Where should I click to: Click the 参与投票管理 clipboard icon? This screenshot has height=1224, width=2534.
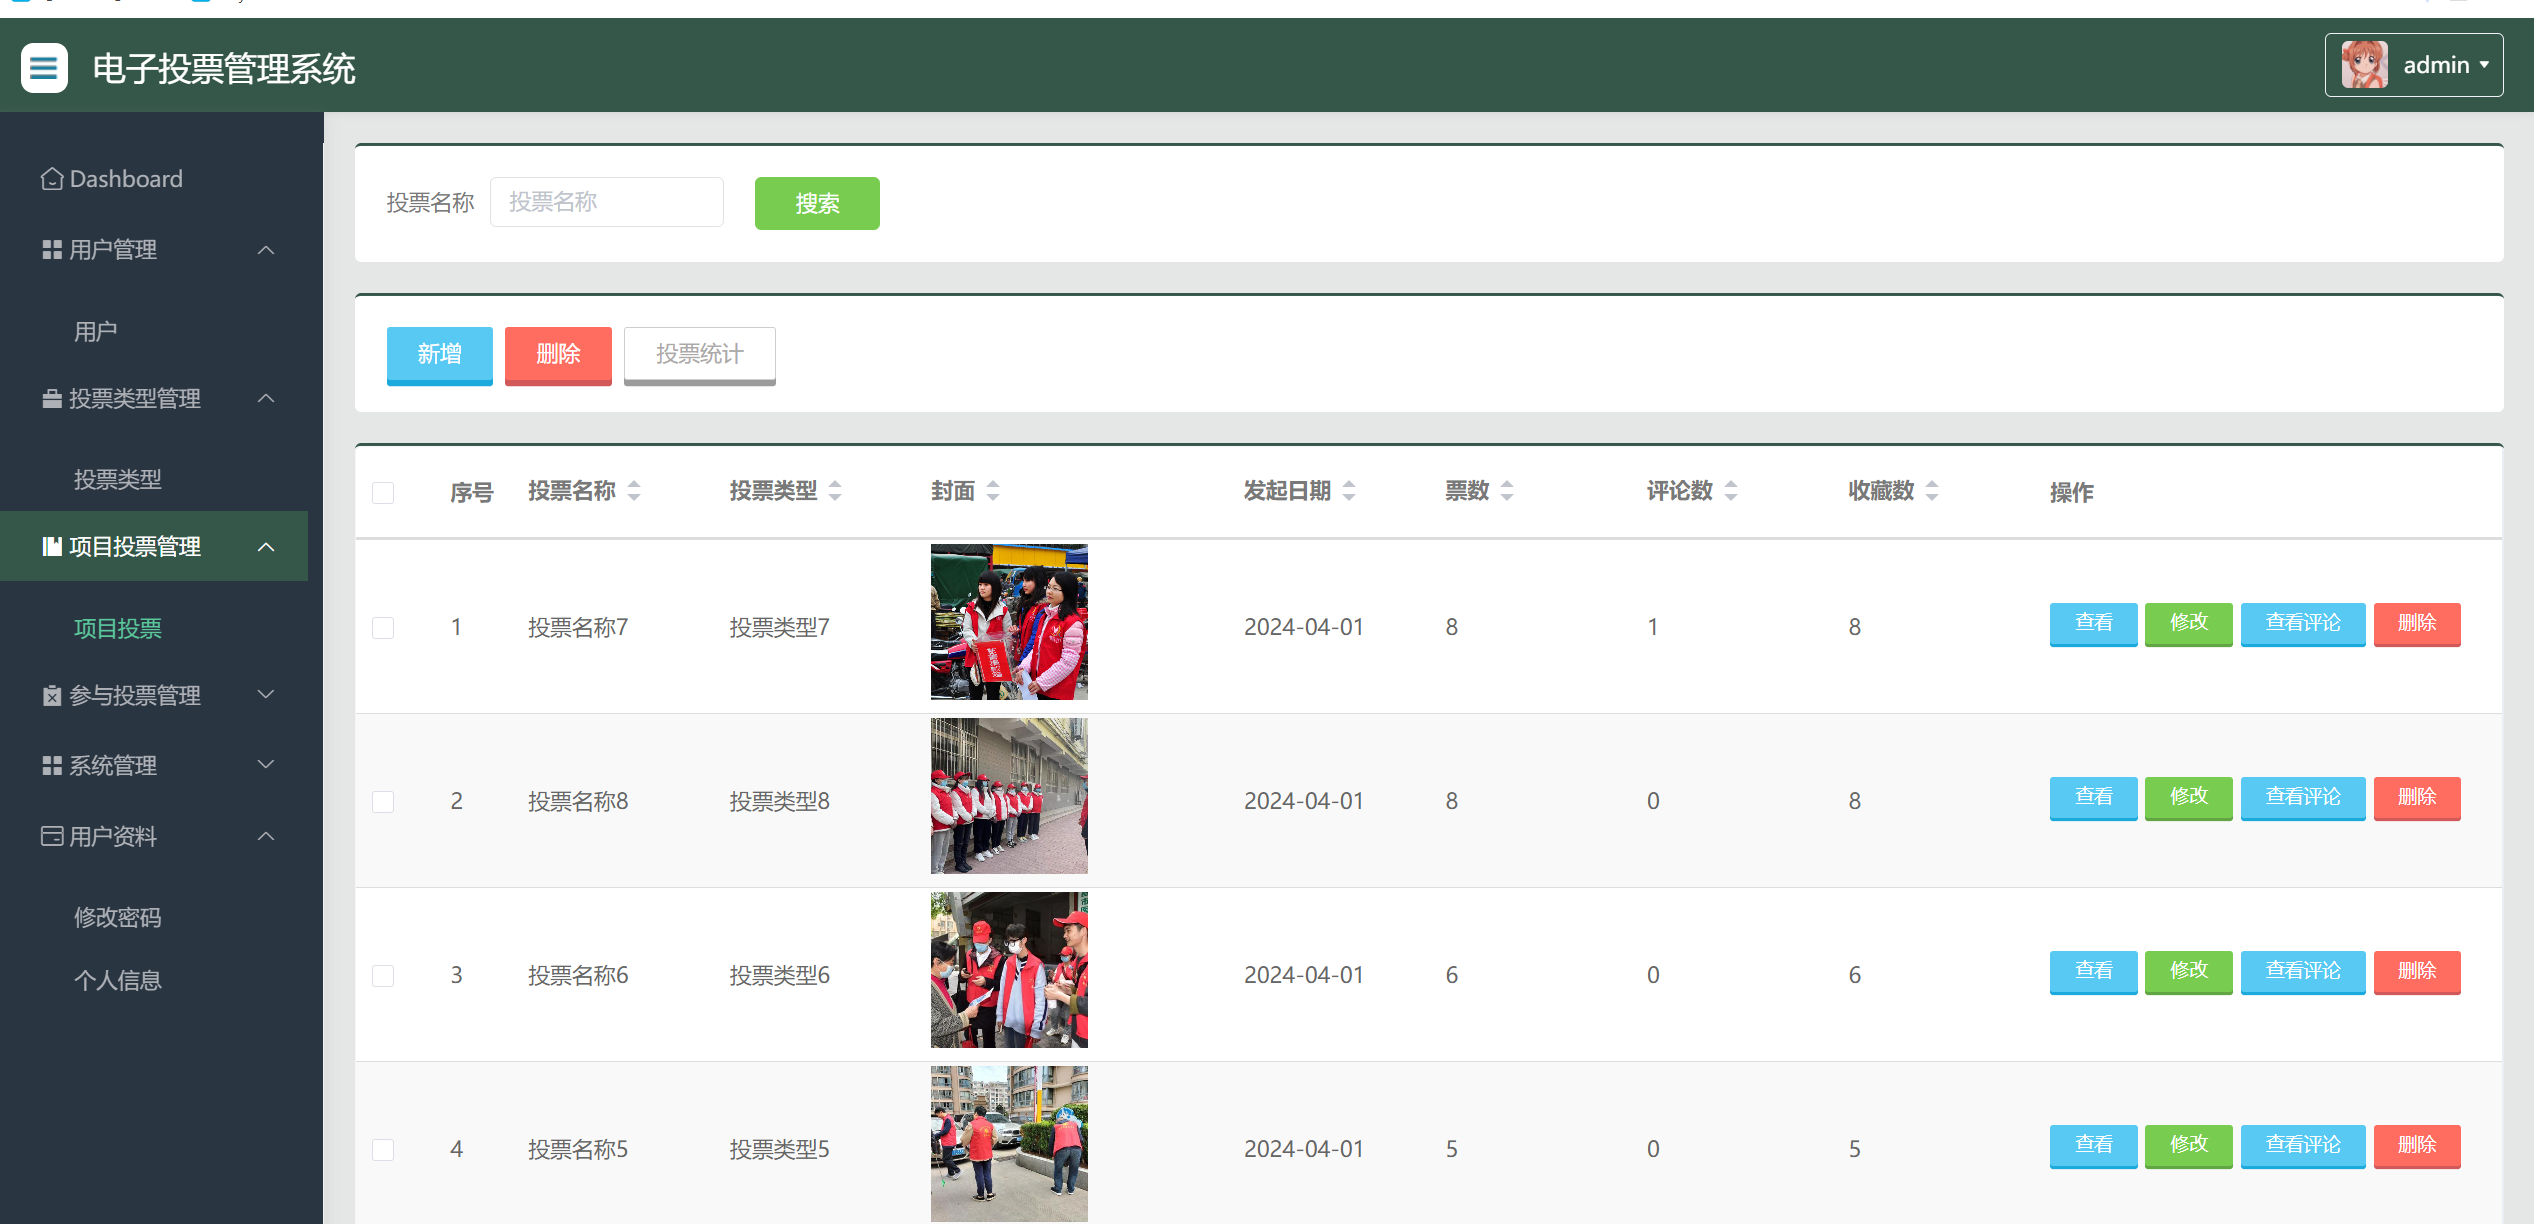coord(52,696)
